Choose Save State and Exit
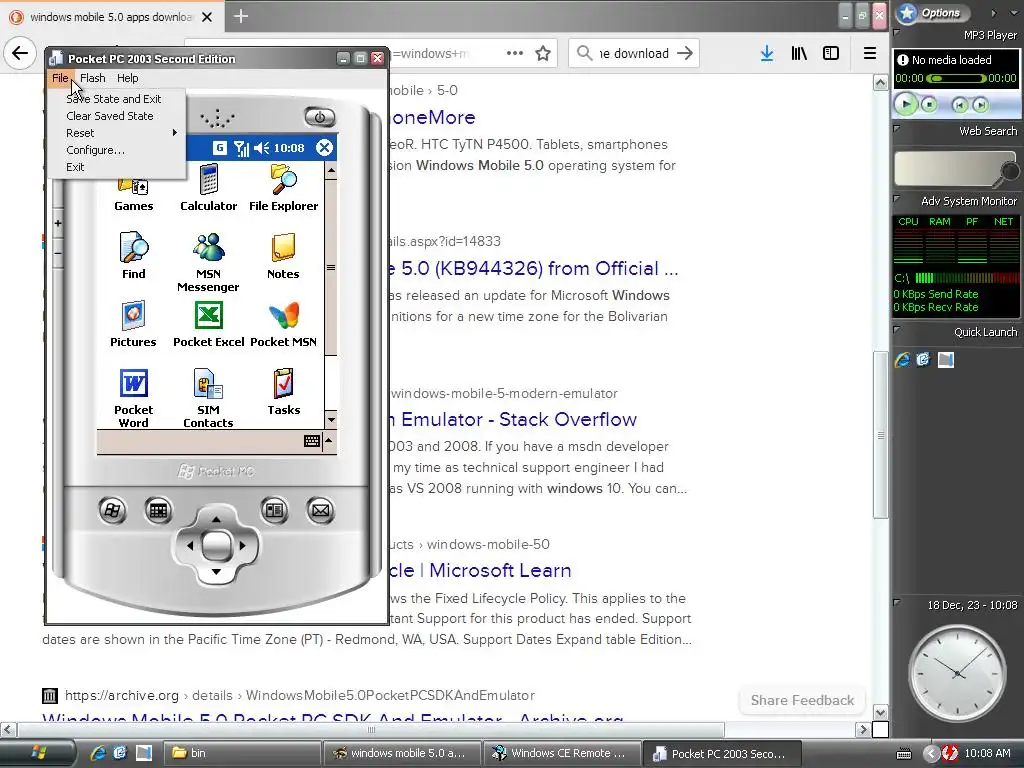 [x=114, y=99]
